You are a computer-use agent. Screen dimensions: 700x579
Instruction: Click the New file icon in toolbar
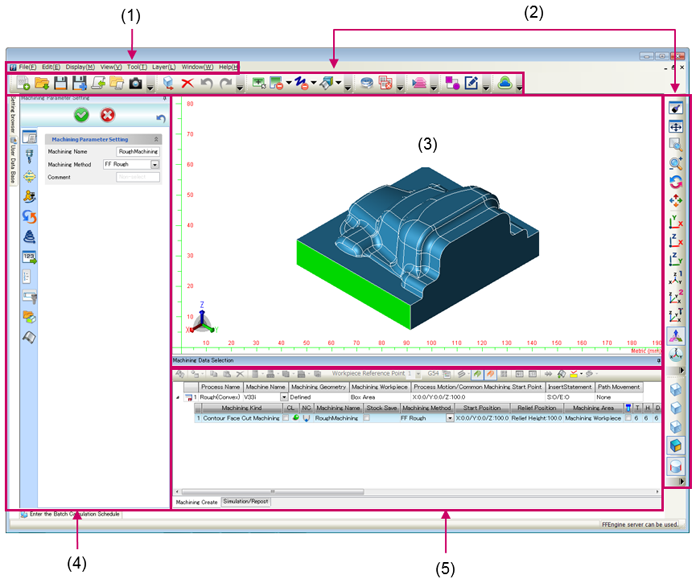(23, 83)
